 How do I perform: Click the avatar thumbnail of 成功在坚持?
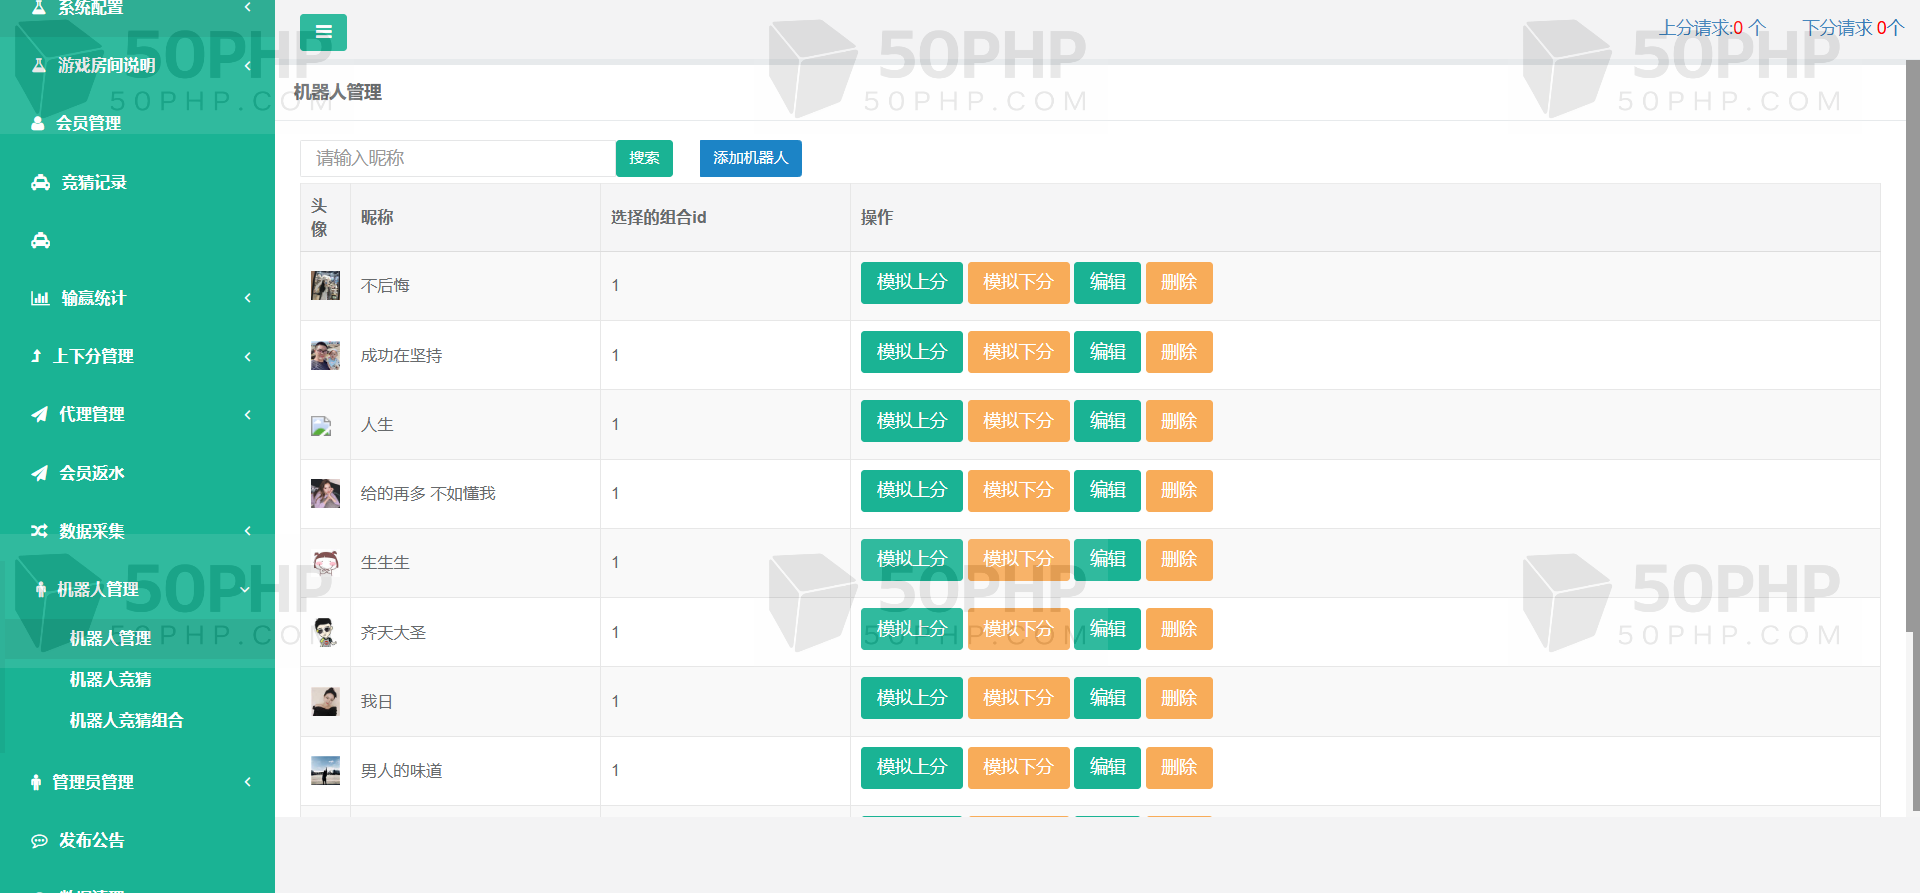pyautogui.click(x=325, y=355)
